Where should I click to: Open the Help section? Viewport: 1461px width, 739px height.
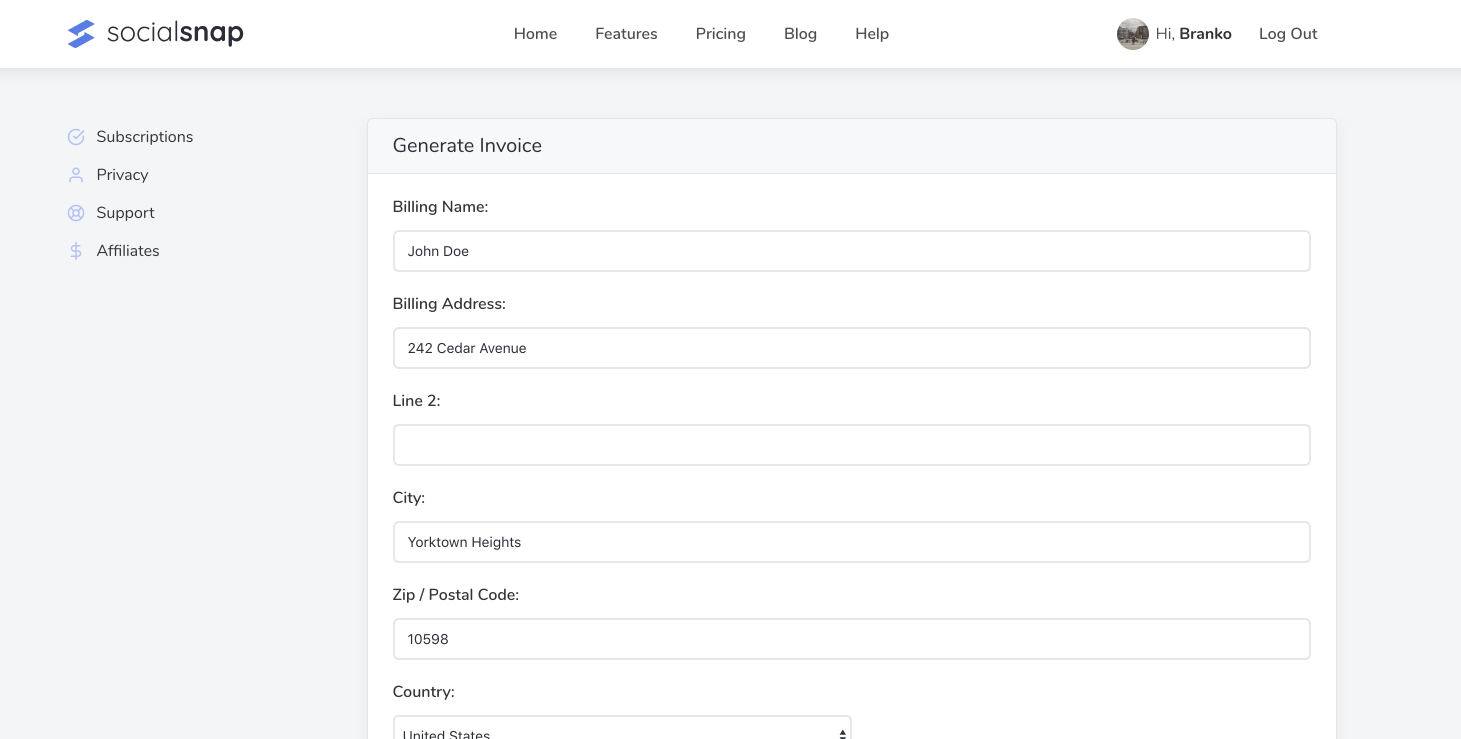click(871, 33)
